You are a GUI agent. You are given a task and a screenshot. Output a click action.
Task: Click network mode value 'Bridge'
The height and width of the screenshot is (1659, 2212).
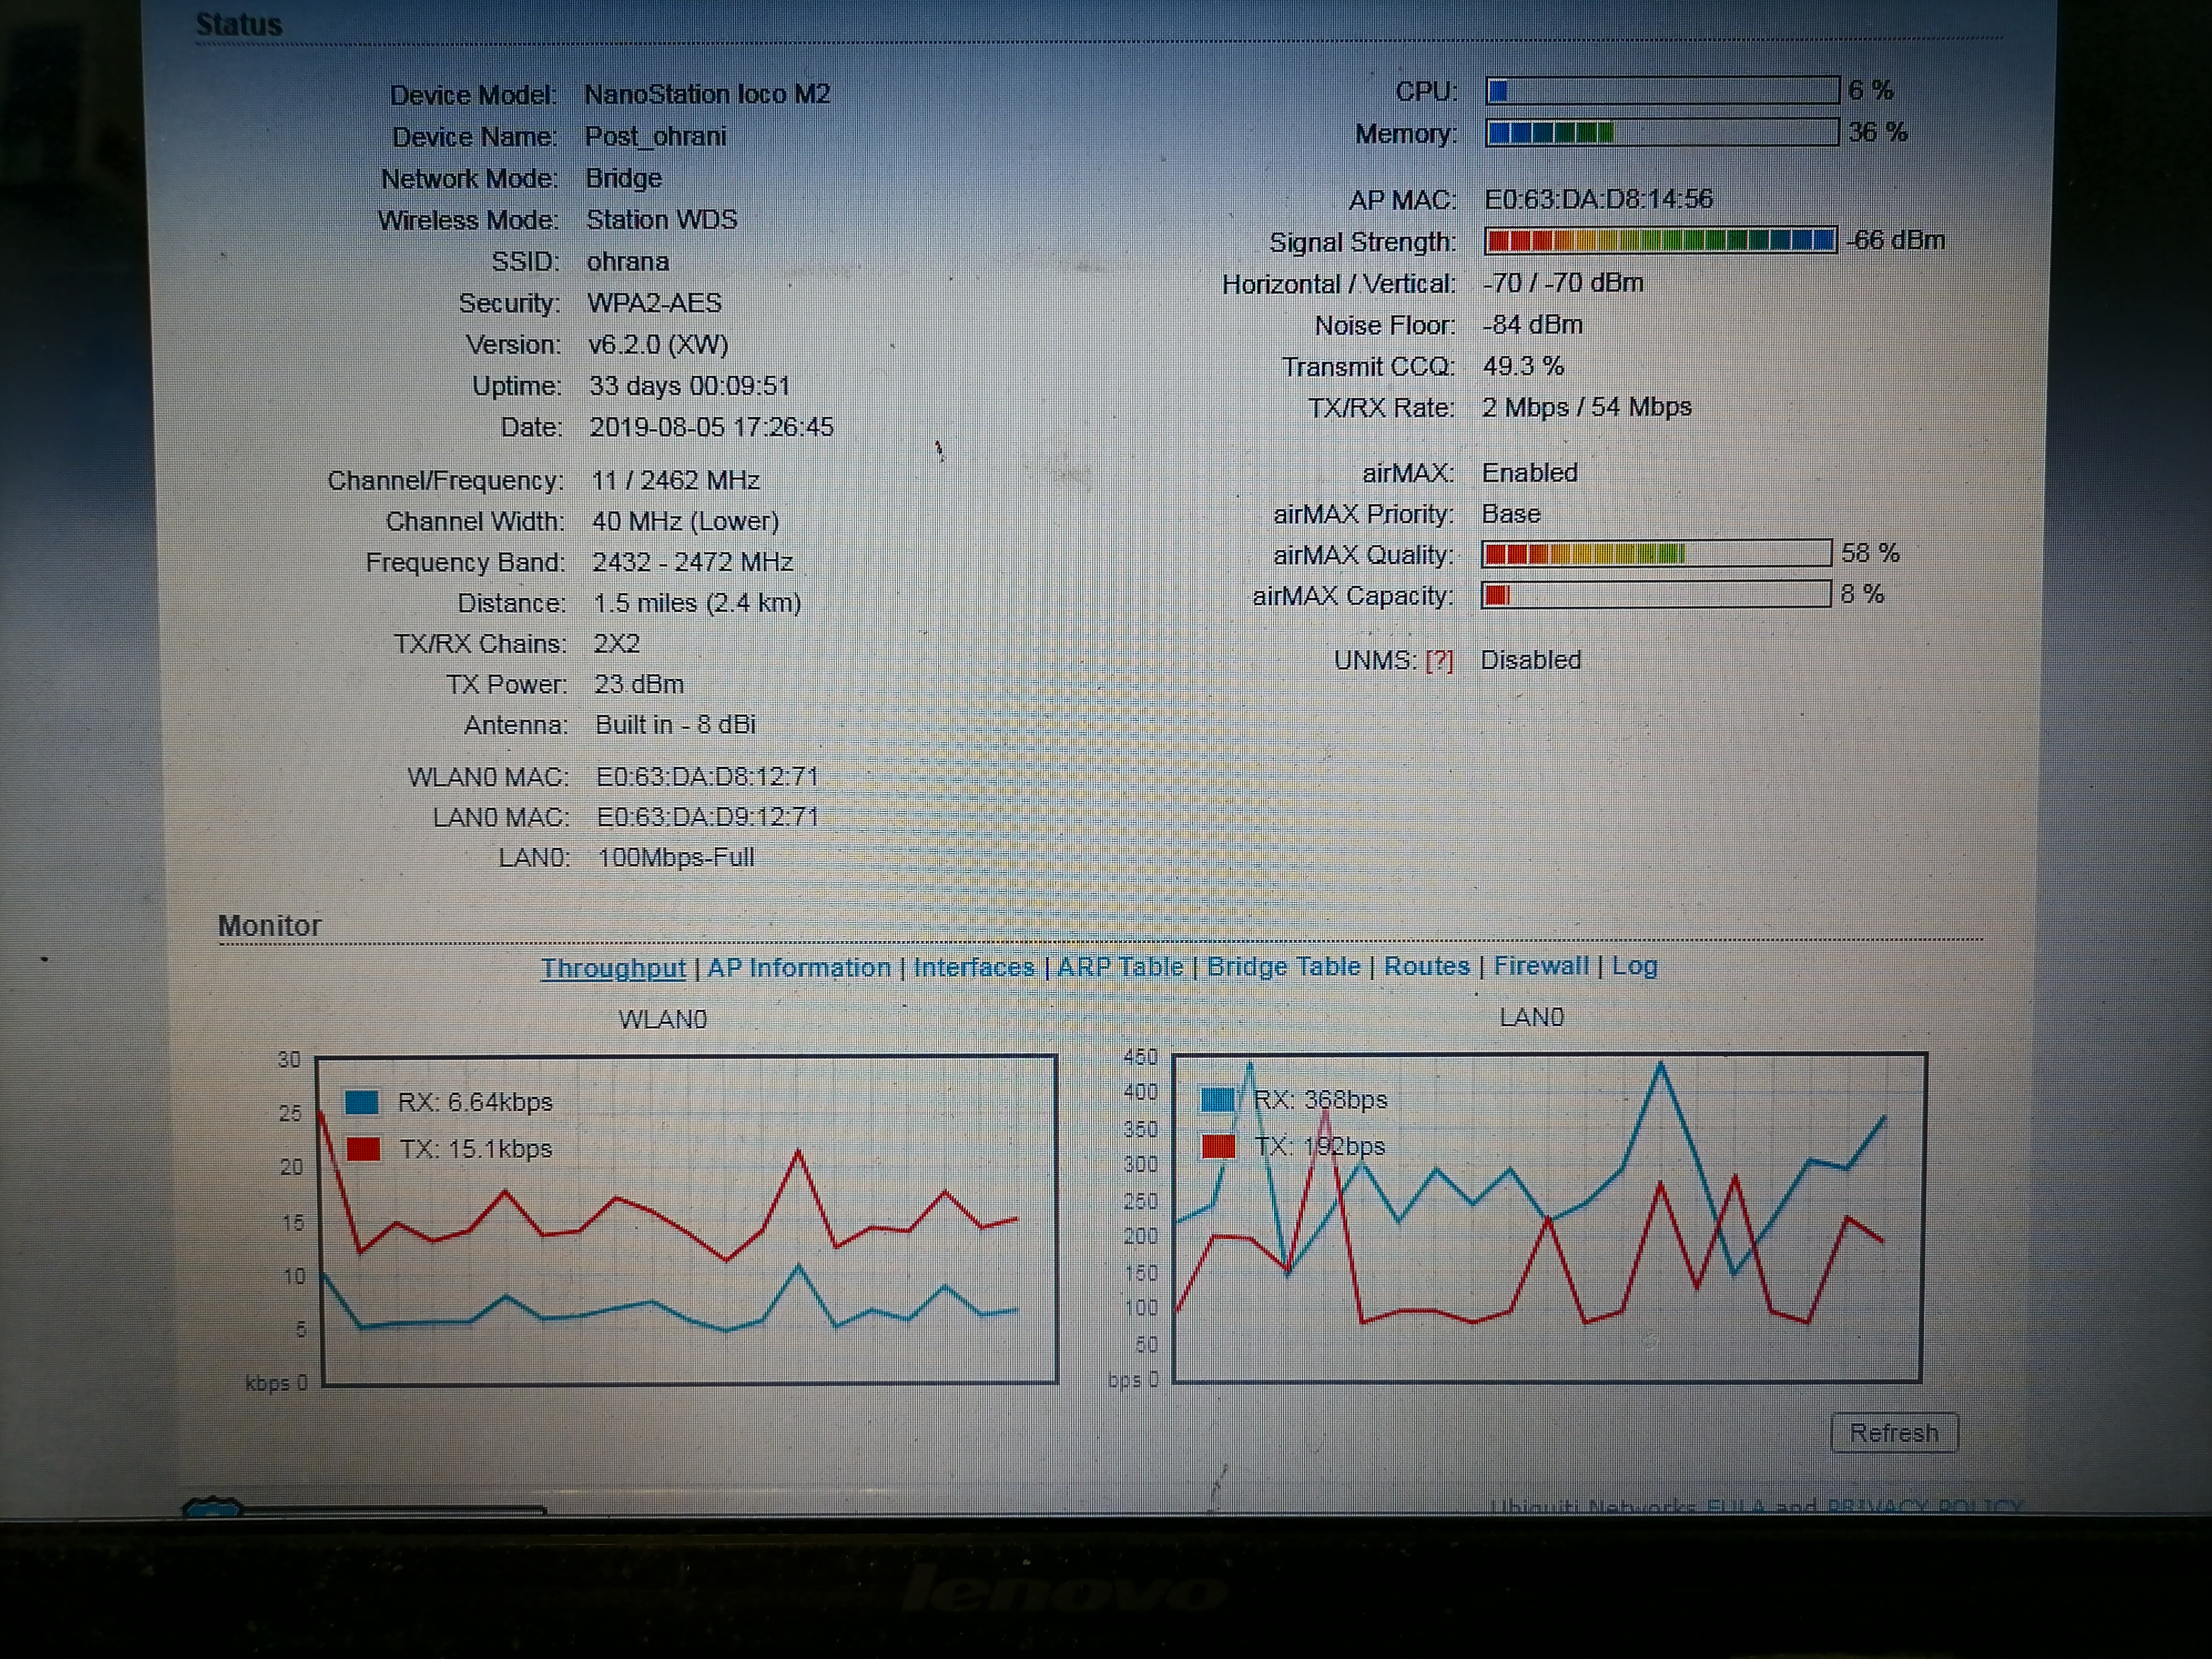(624, 178)
